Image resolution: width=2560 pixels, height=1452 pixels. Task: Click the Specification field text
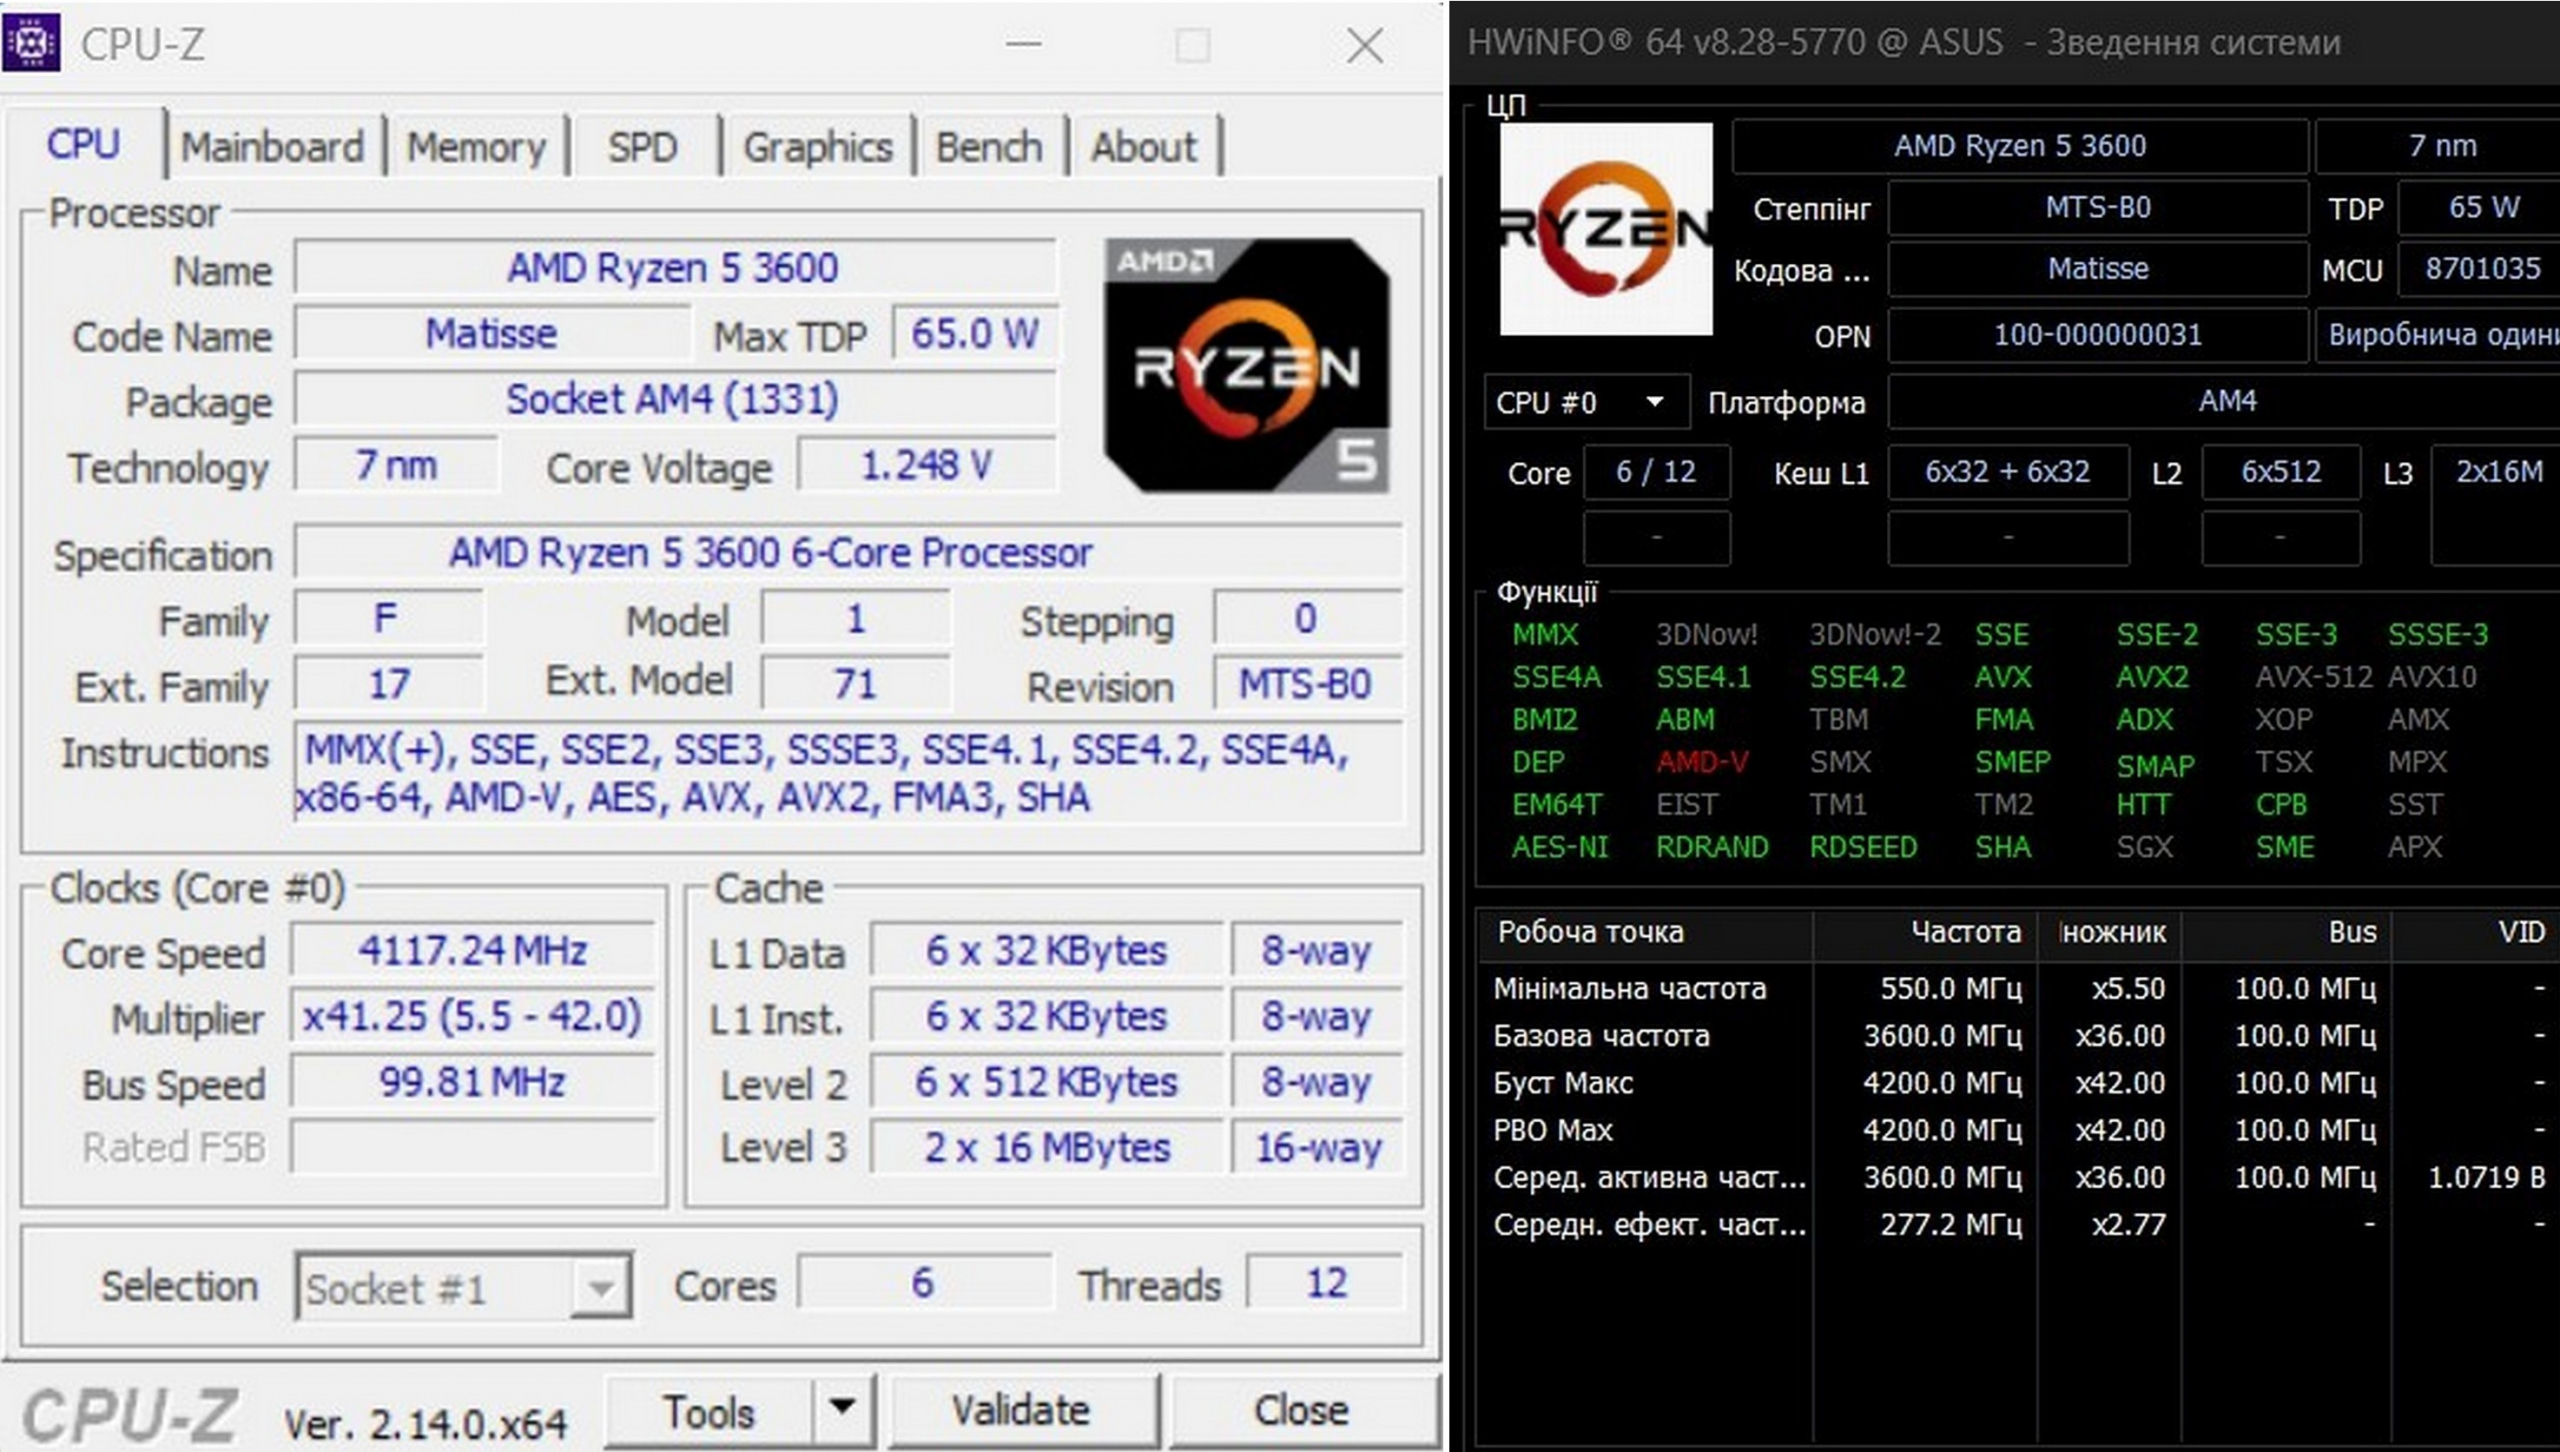pyautogui.click(x=770, y=553)
